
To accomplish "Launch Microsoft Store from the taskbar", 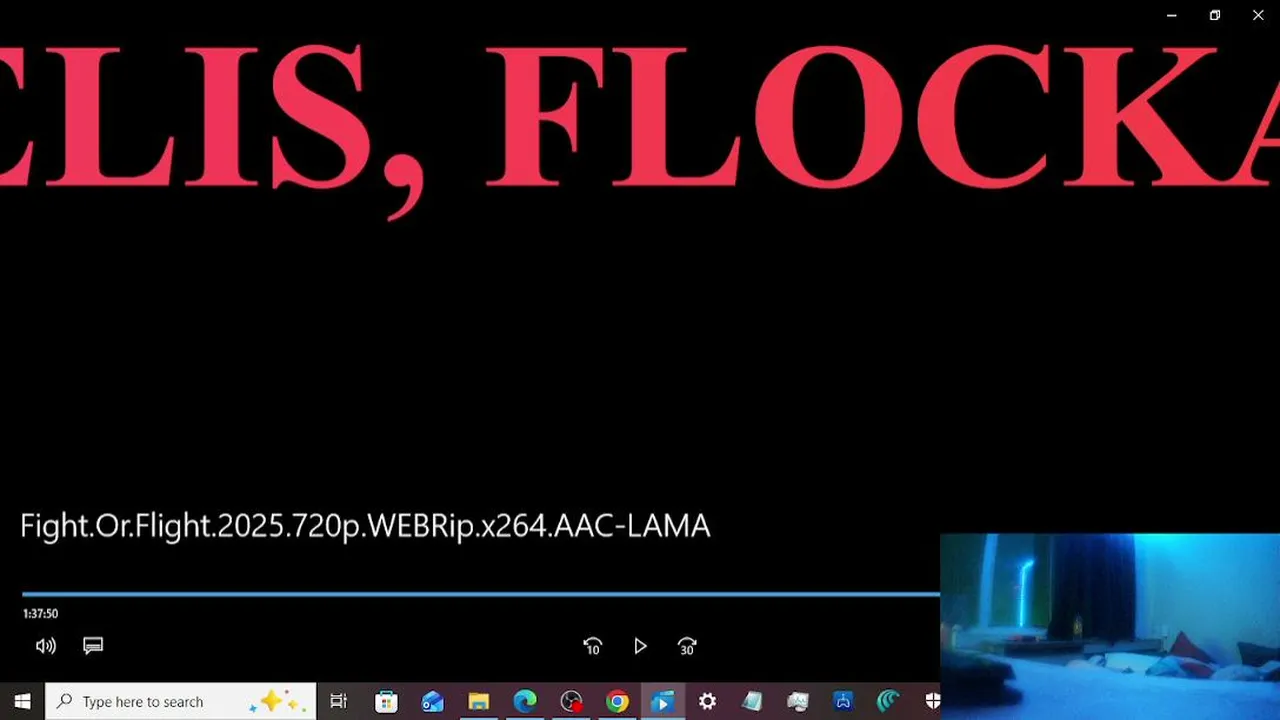I will click(386, 702).
